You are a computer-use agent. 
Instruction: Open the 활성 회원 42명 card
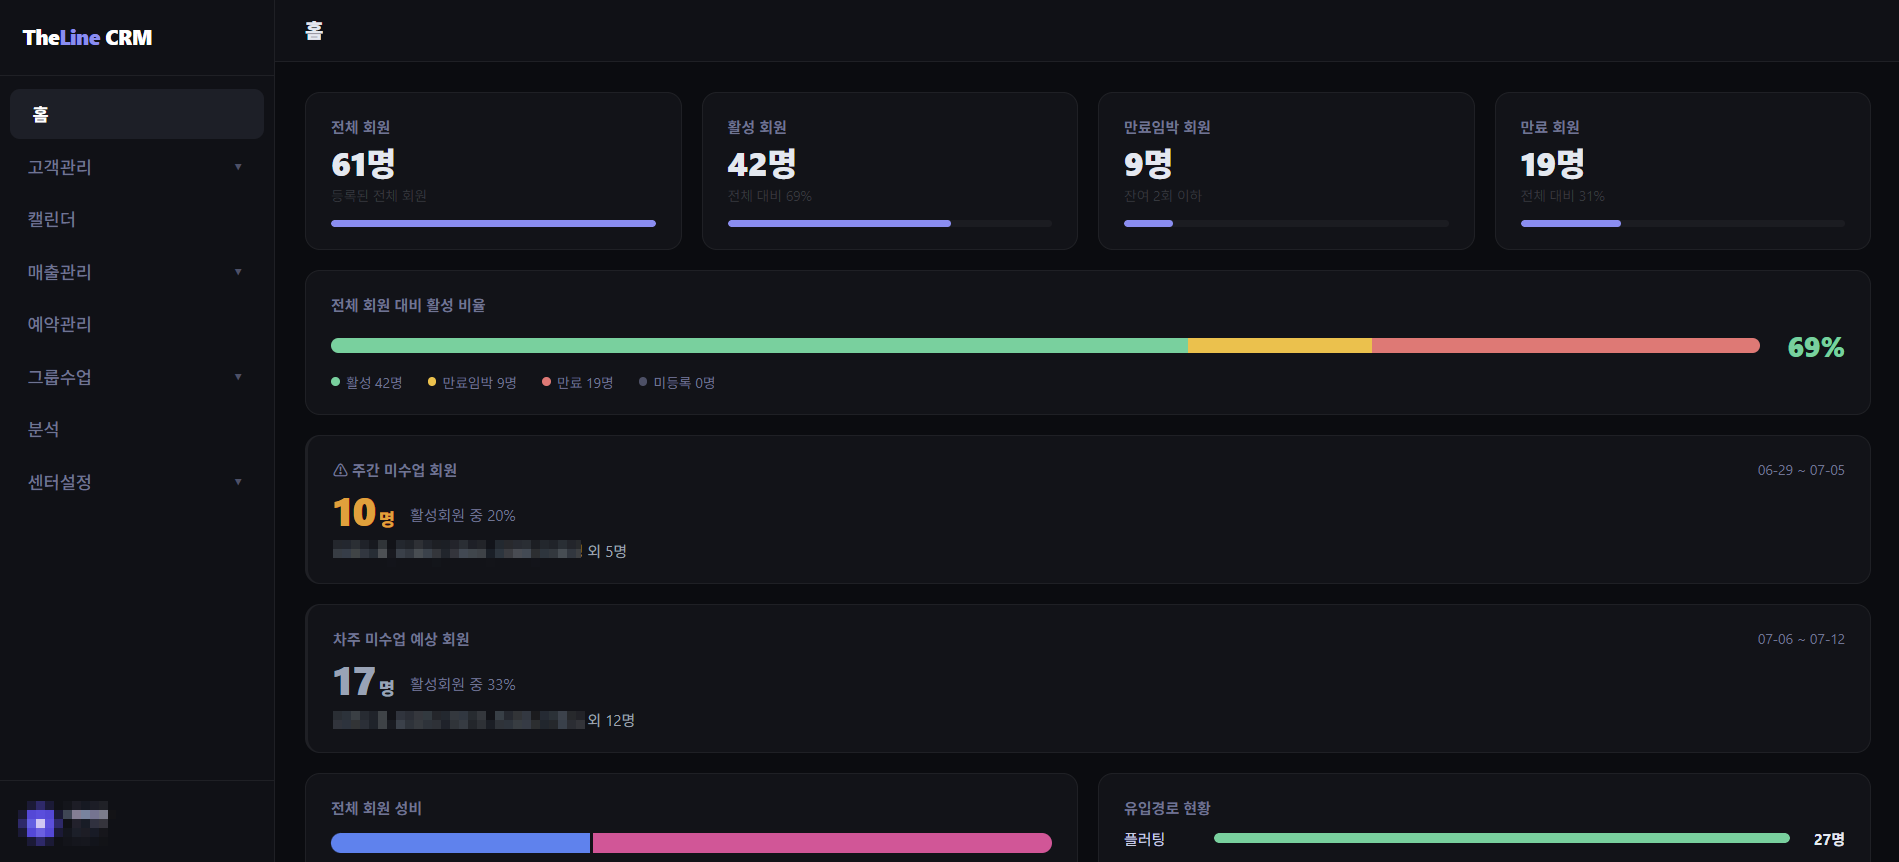click(x=890, y=171)
